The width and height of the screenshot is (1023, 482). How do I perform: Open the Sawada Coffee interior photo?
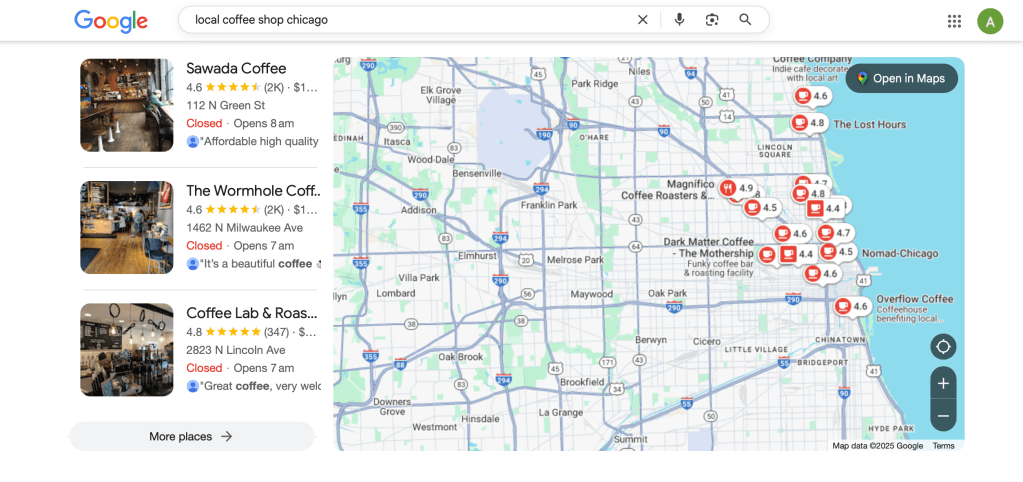click(x=127, y=105)
